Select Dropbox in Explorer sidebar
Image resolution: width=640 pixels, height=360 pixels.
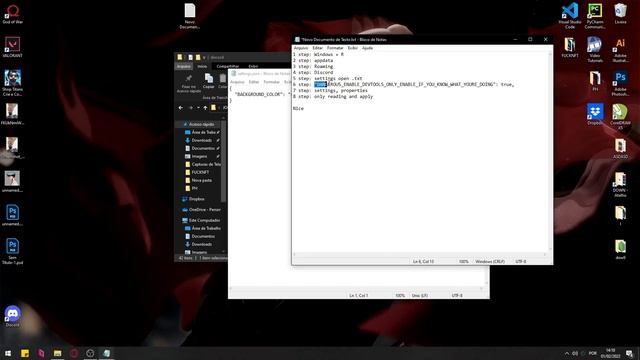coord(196,199)
